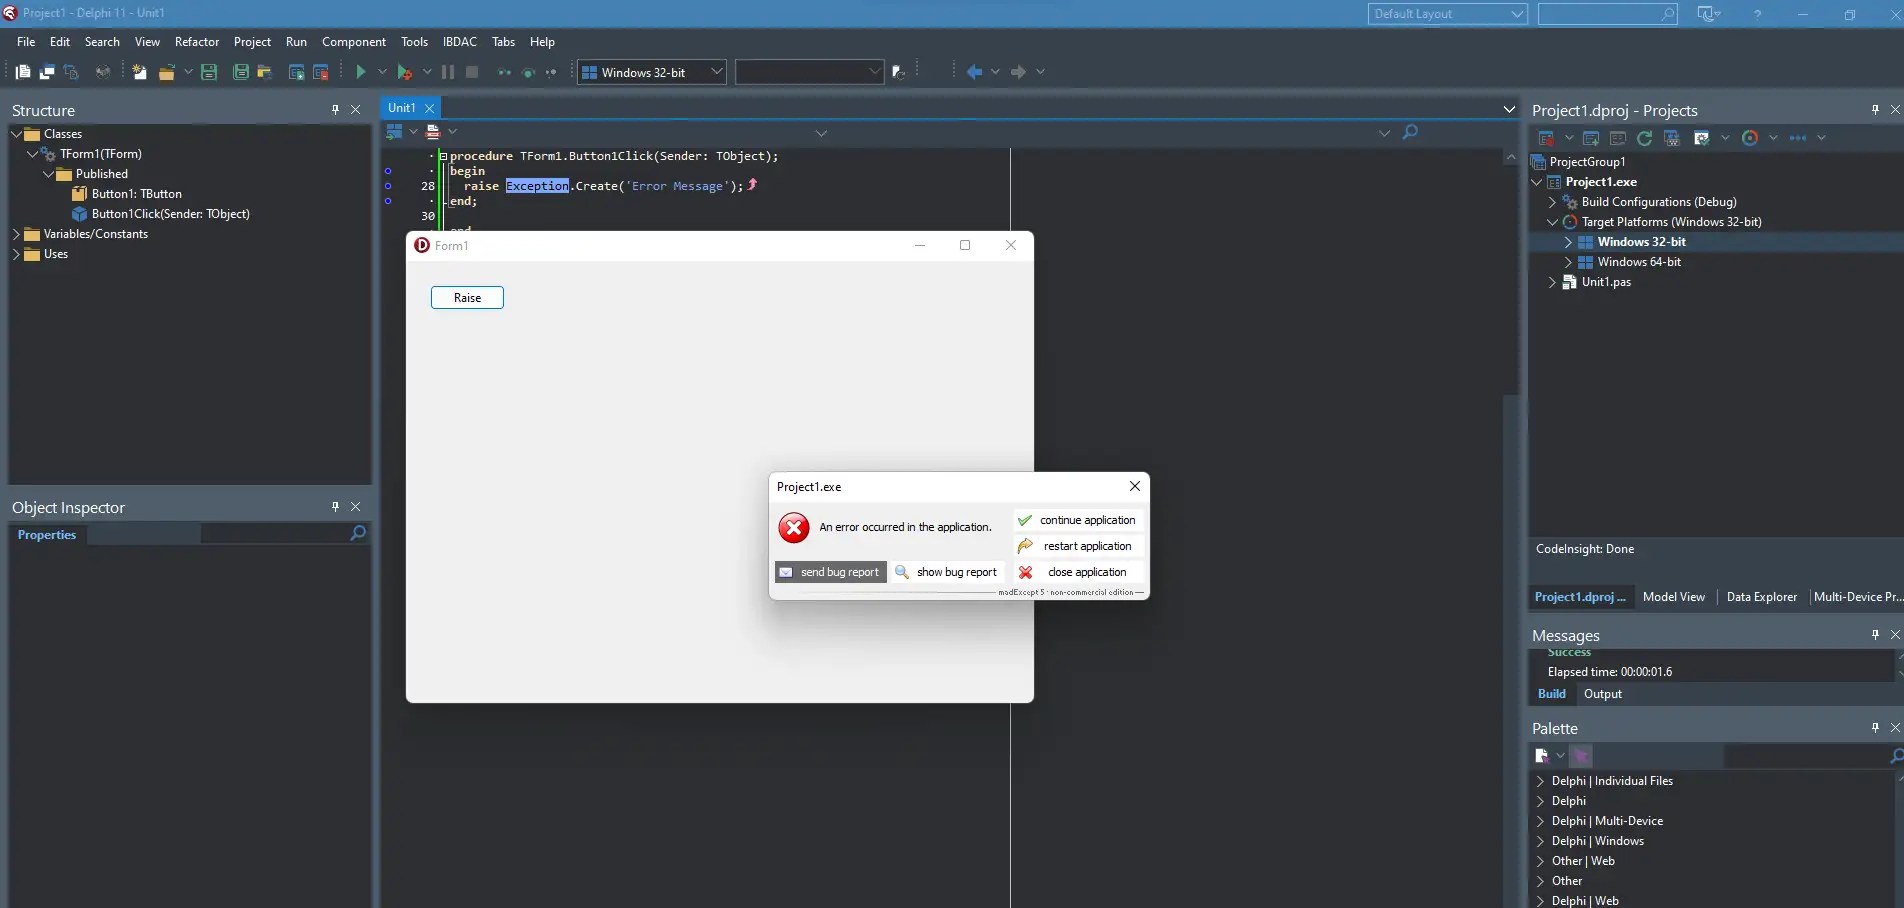Open a project with the Open folder icon
Viewport: 1904px width, 908px height.
coord(168,71)
